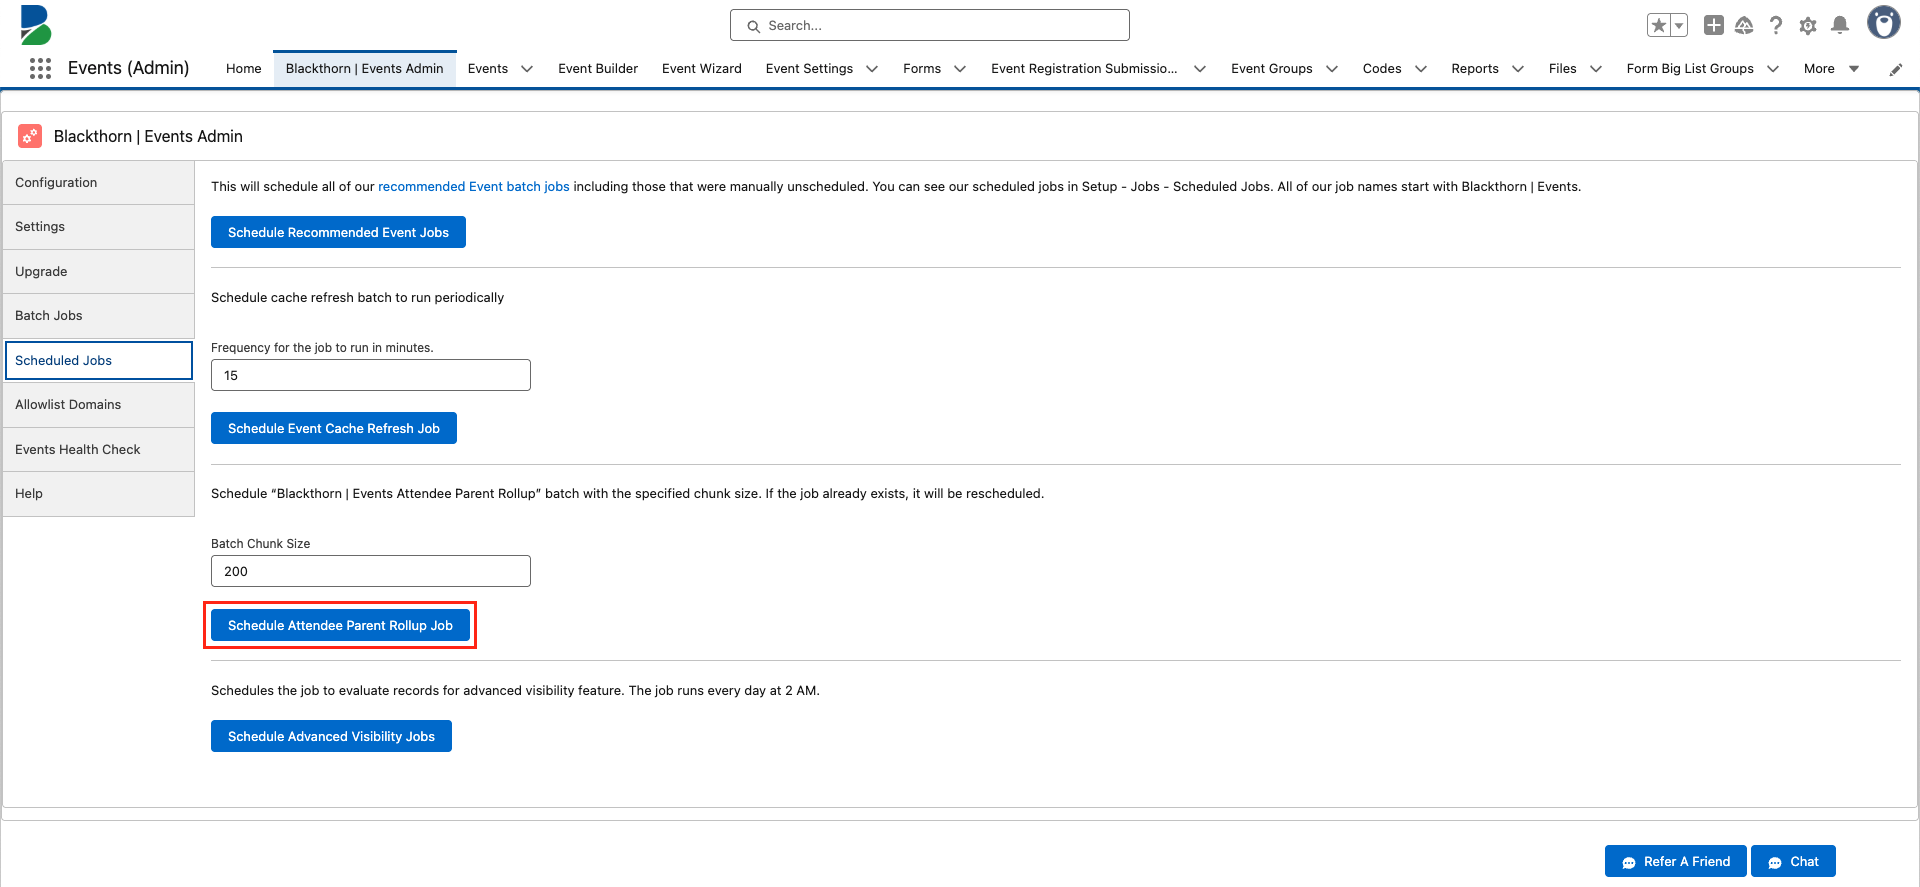This screenshot has height=887, width=1920.
Task: Click the search magnifier icon
Action: tap(753, 26)
